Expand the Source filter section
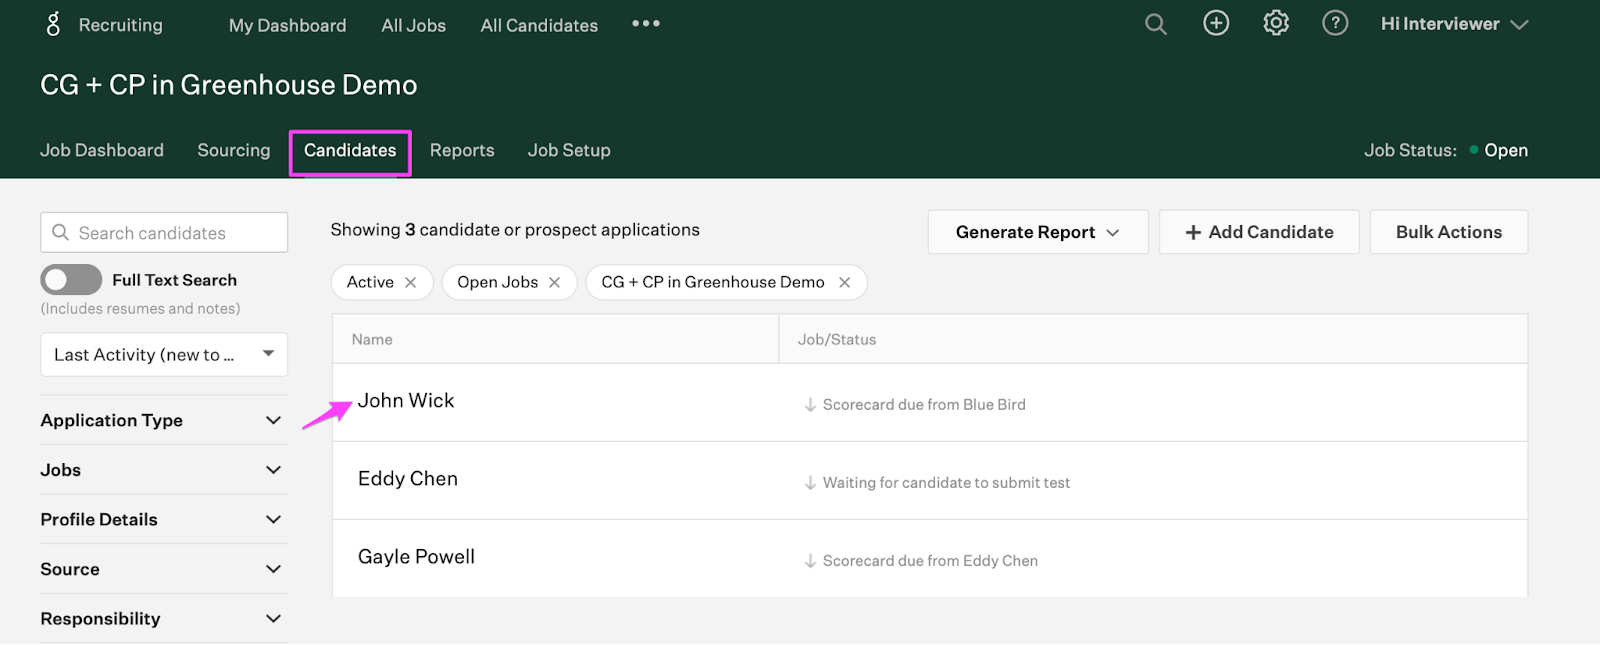1600x645 pixels. tap(164, 569)
